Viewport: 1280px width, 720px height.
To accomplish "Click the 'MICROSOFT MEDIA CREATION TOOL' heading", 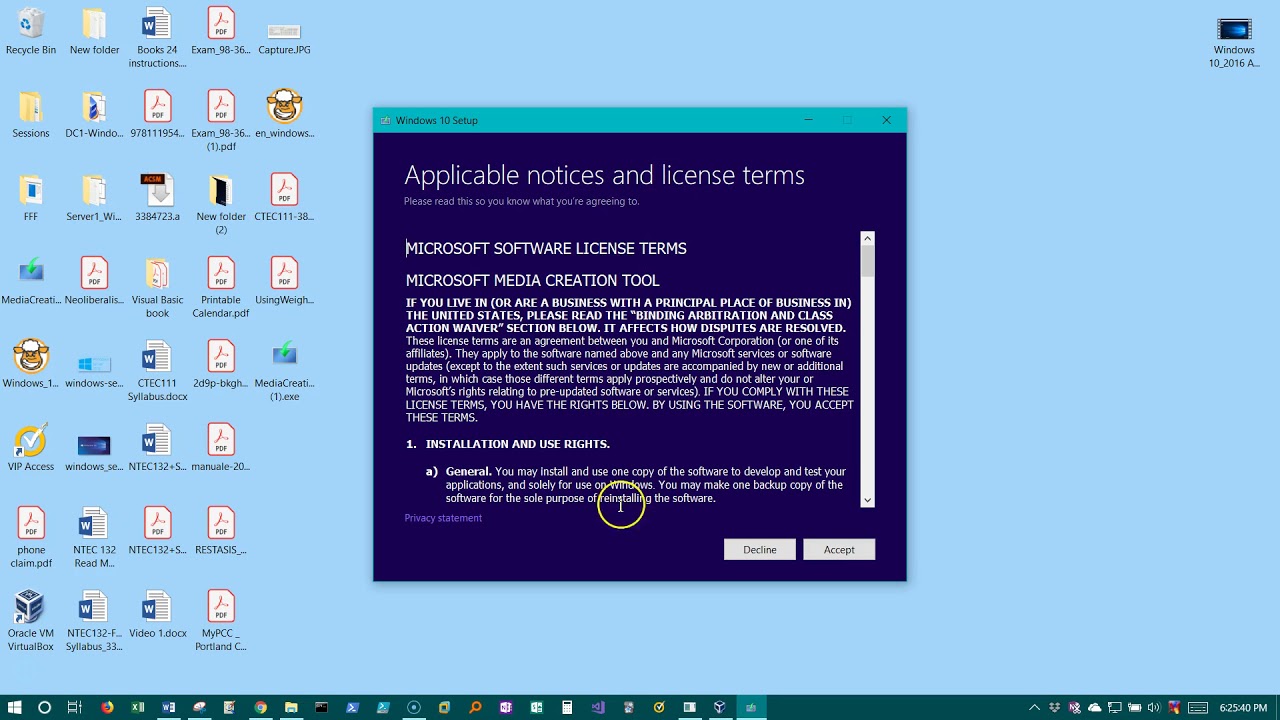I will coord(532,280).
